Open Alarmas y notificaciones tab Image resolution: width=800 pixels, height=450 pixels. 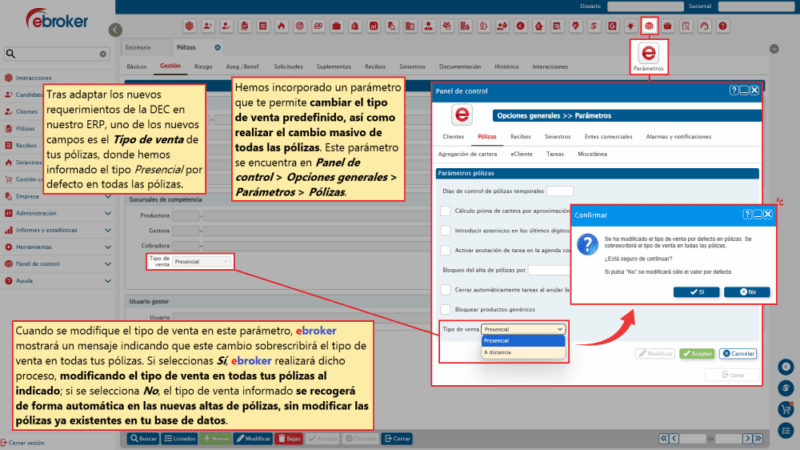tap(679, 137)
